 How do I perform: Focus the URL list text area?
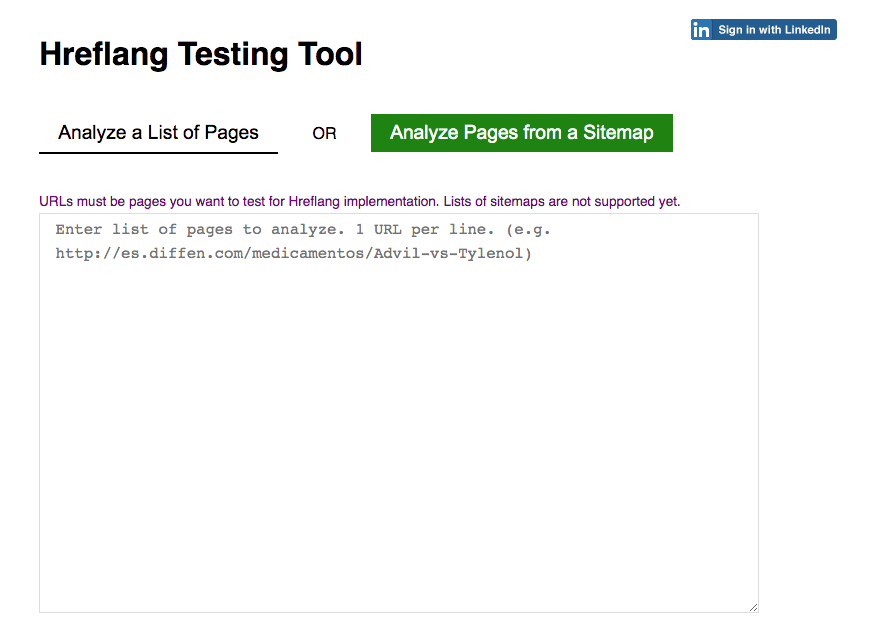click(x=399, y=413)
